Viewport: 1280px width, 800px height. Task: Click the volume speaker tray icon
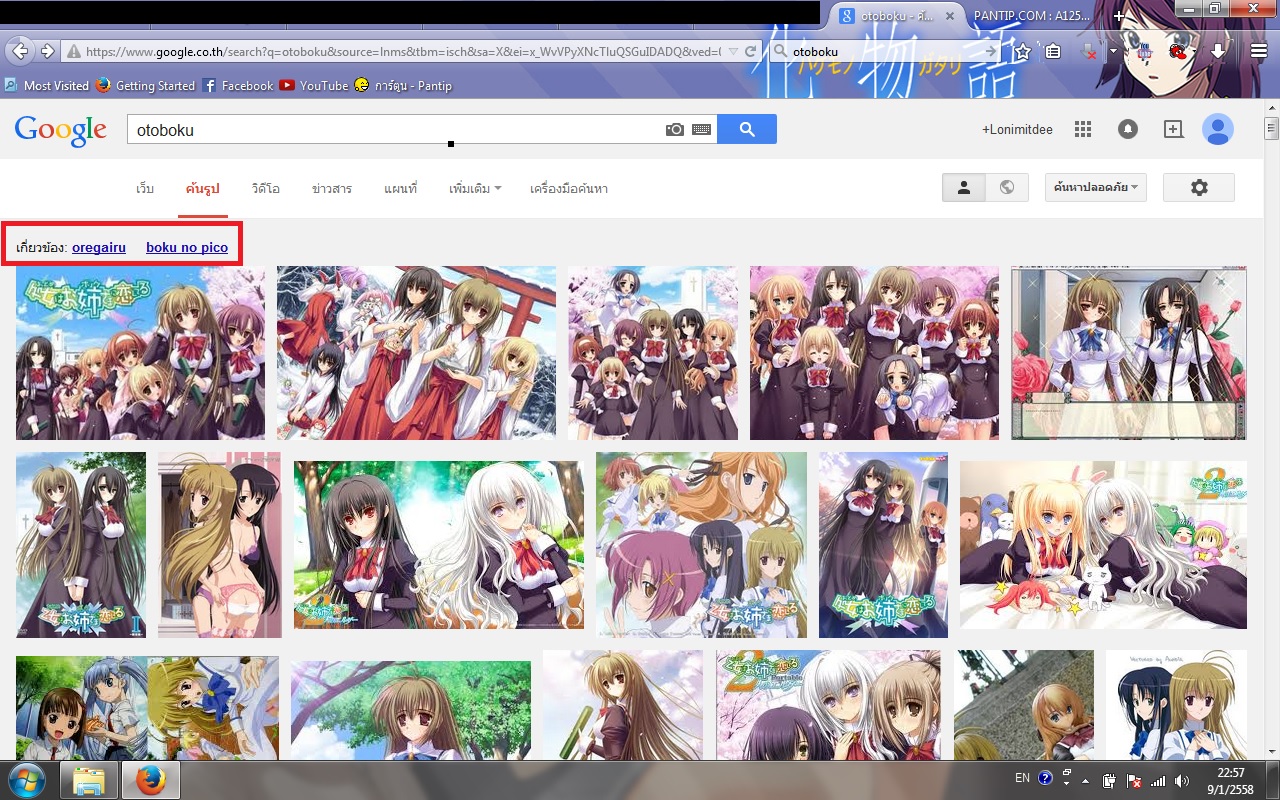[1181, 780]
